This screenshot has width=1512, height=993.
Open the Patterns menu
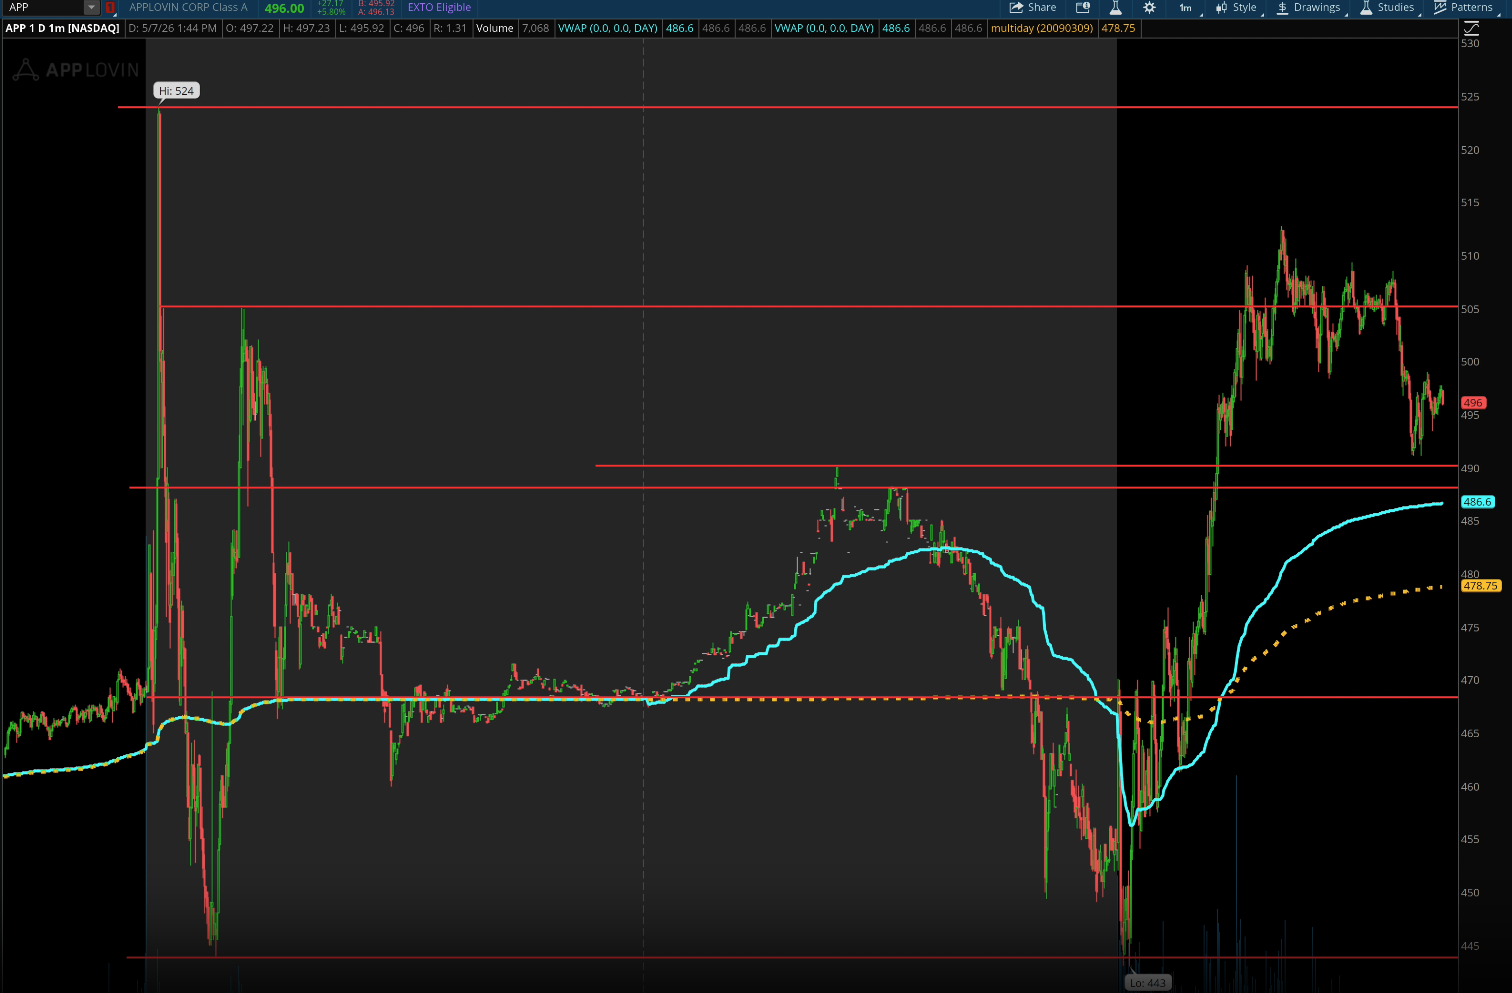point(1463,7)
